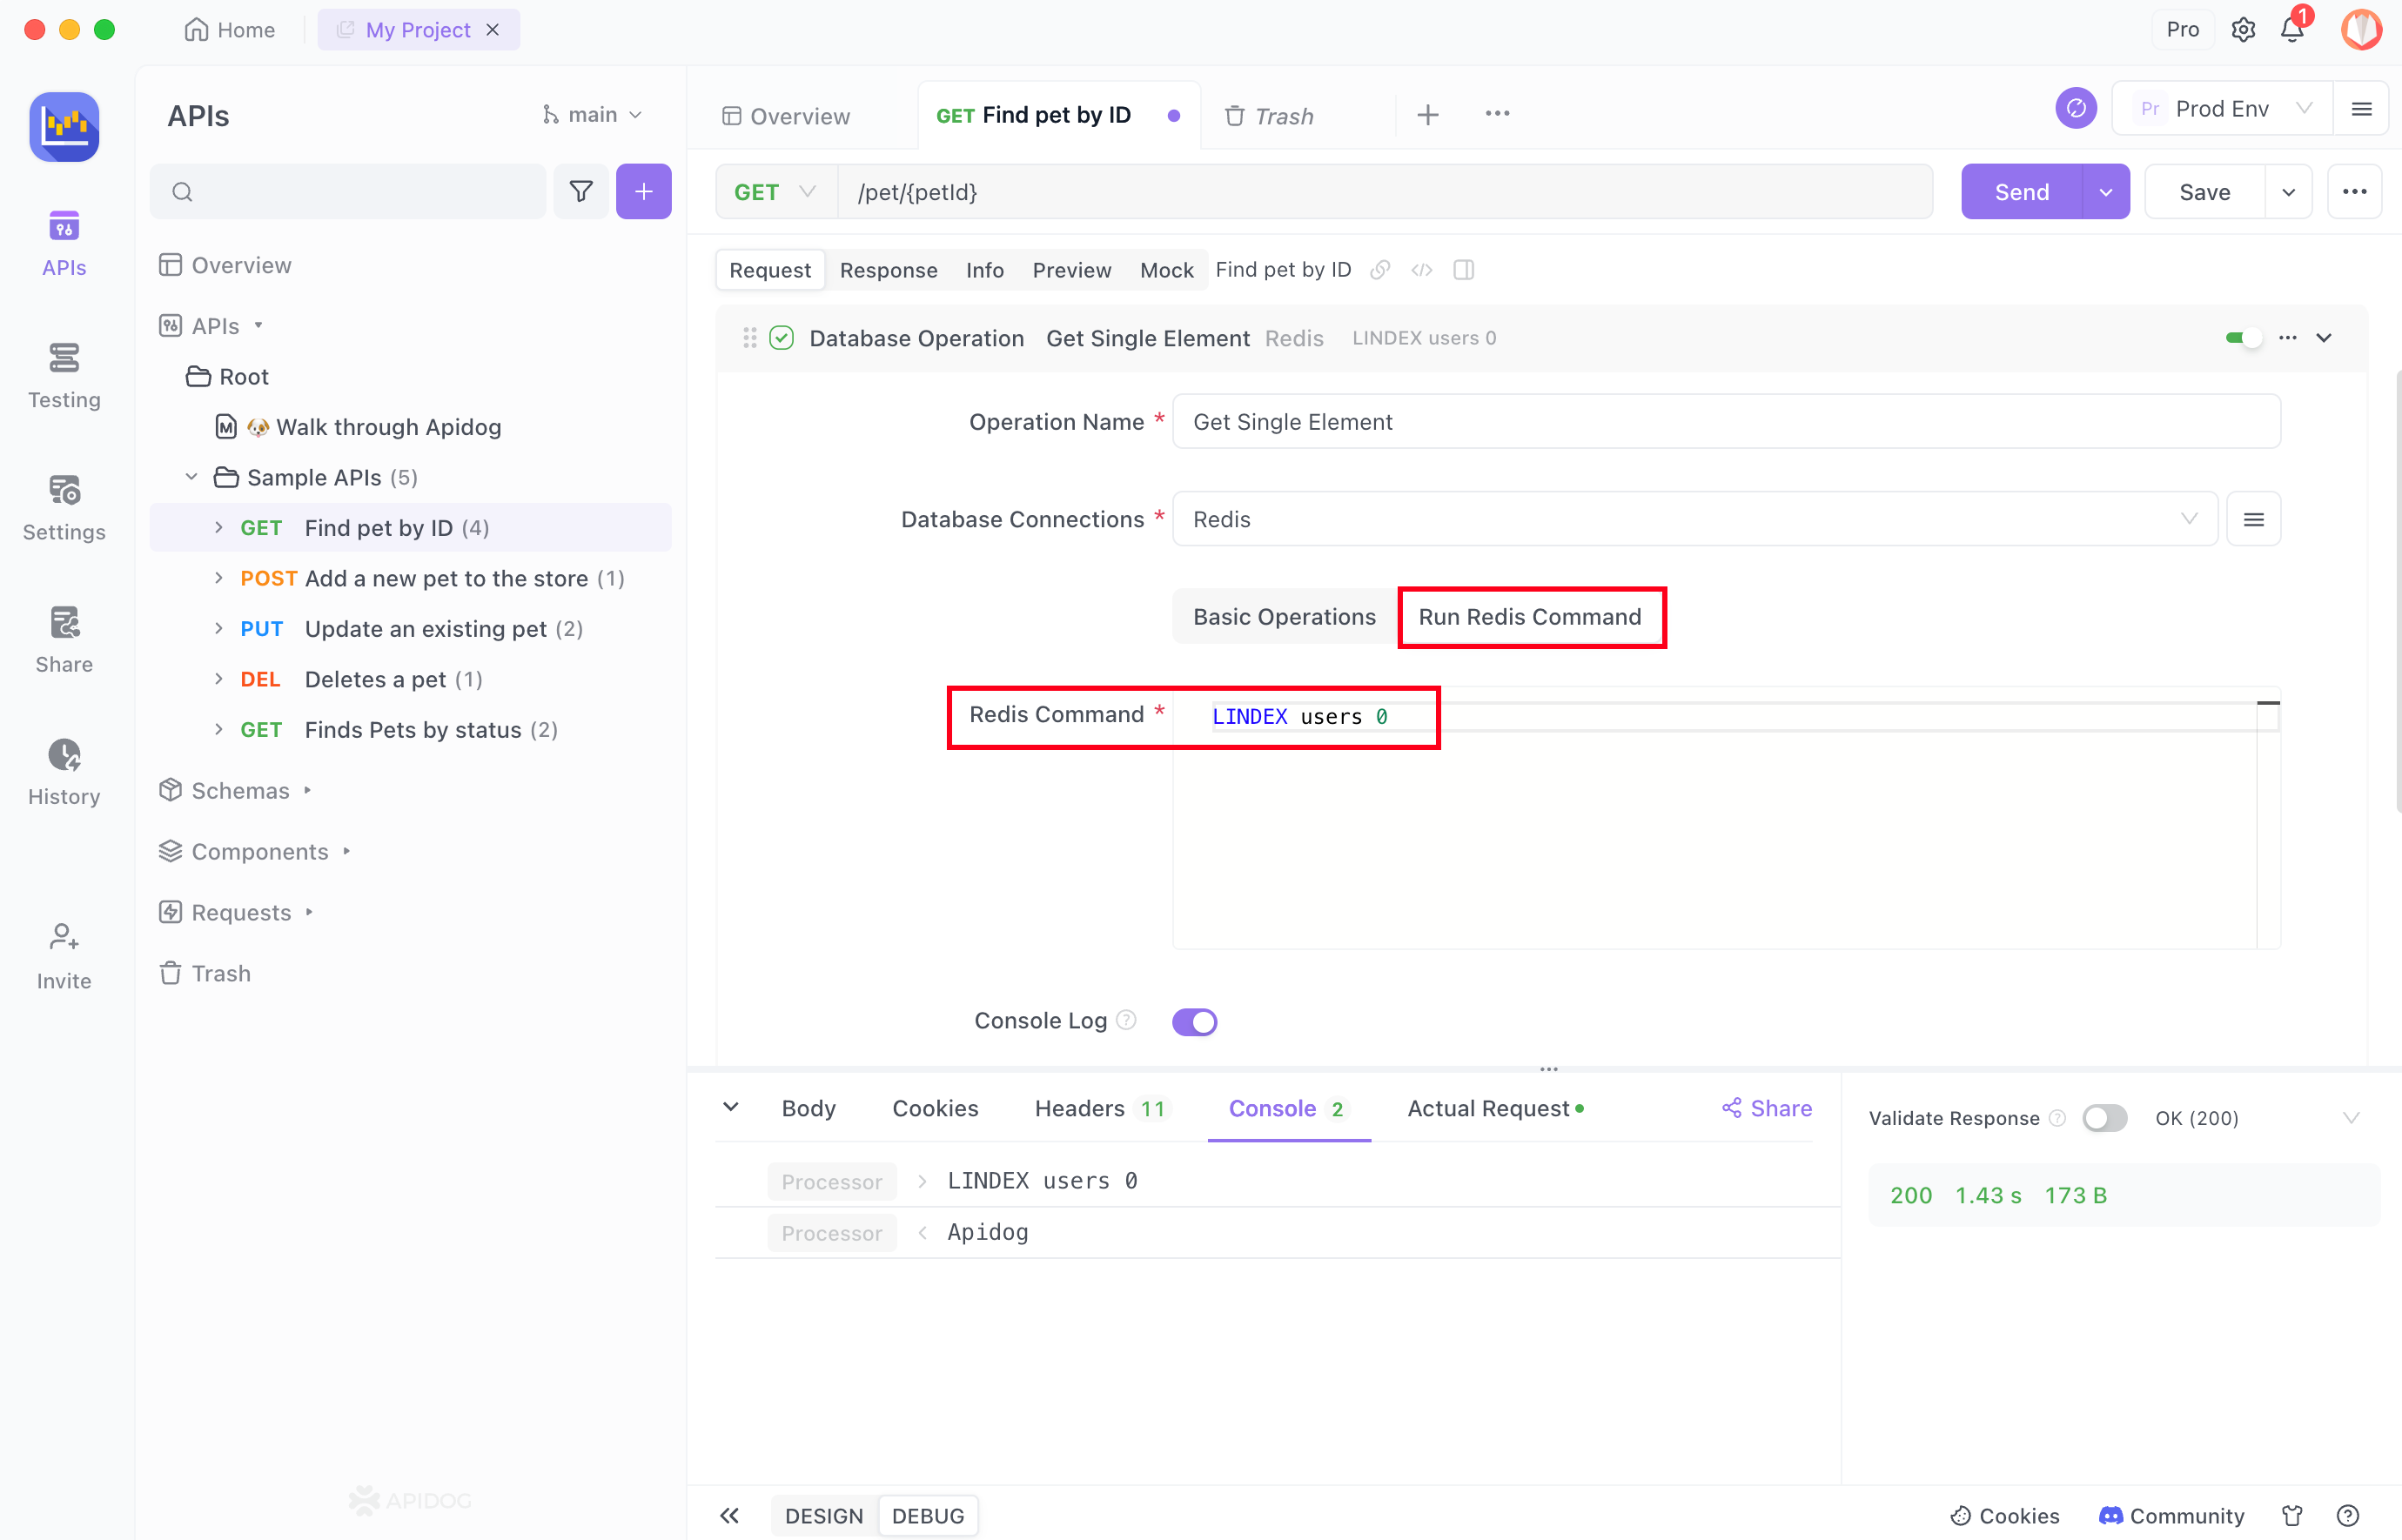
Task: Click the Send button
Action: coord(2020,191)
